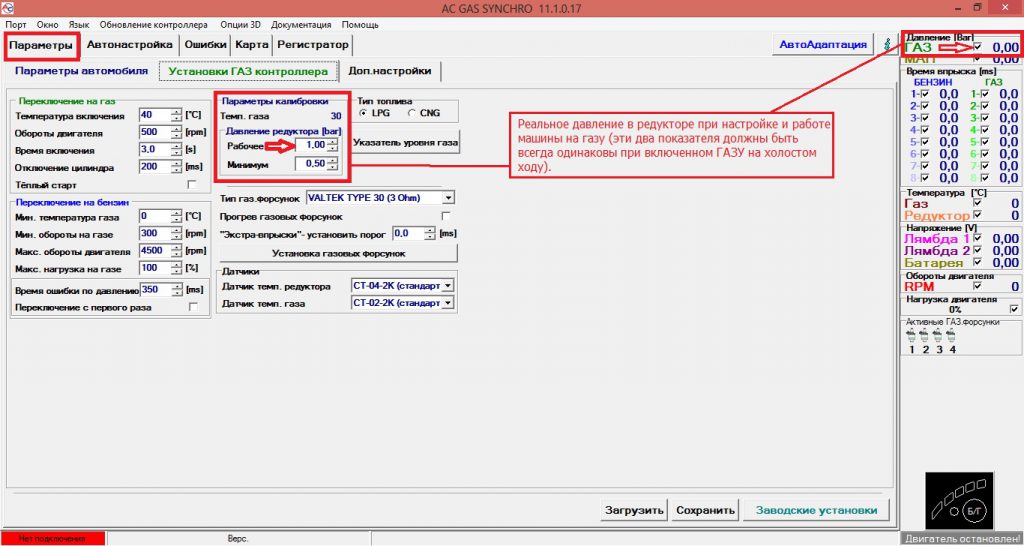1024x546 pixels.
Task: Click the Мин. температура газа field
Action: coord(155,216)
